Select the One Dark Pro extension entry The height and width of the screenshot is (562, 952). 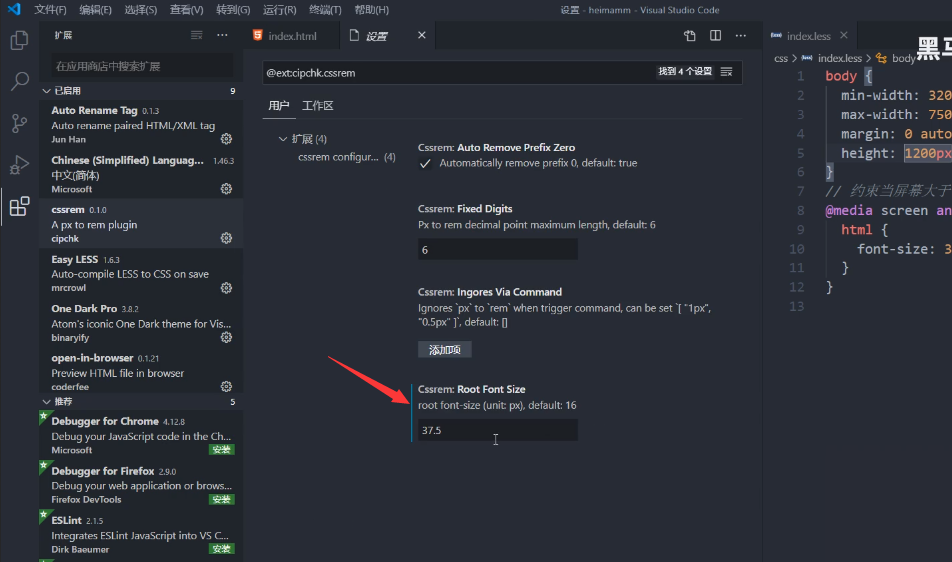pos(141,322)
